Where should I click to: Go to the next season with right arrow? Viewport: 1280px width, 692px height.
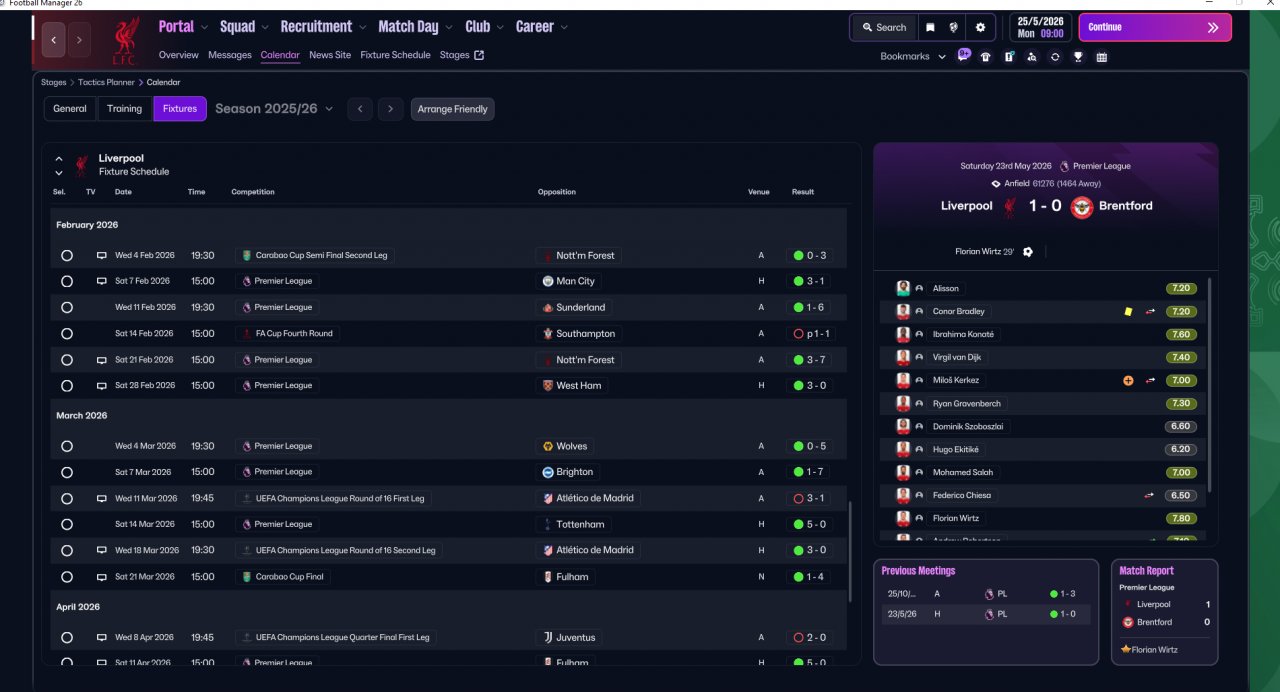pos(391,109)
